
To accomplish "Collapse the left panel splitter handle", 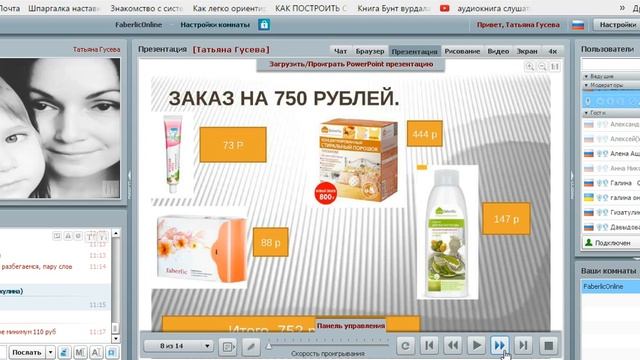I will click(x=130, y=184).
